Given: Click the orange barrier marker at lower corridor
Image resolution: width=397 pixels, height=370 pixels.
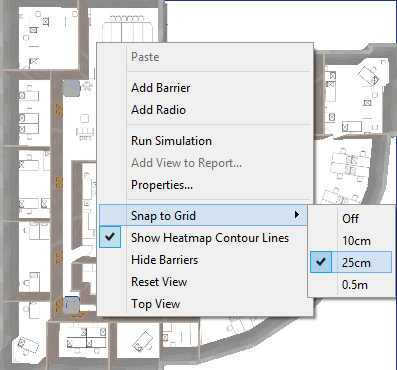Looking at the screenshot, I should [59, 257].
